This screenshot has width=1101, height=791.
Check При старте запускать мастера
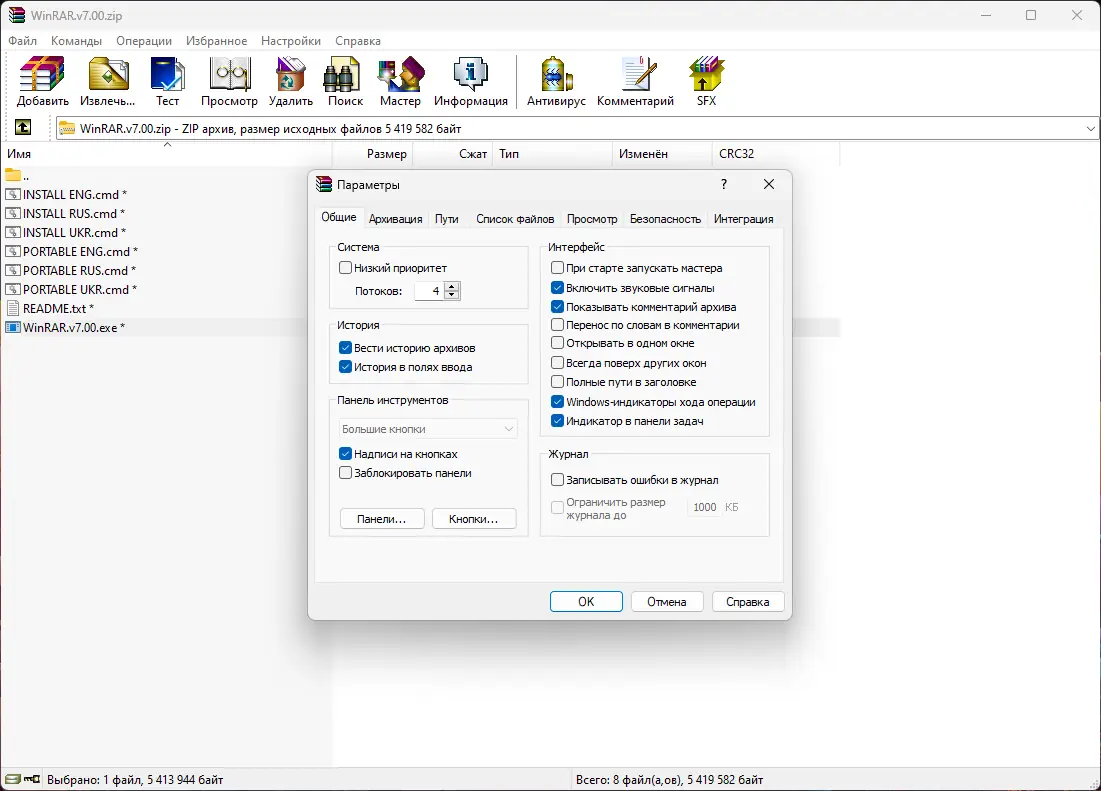click(x=558, y=267)
